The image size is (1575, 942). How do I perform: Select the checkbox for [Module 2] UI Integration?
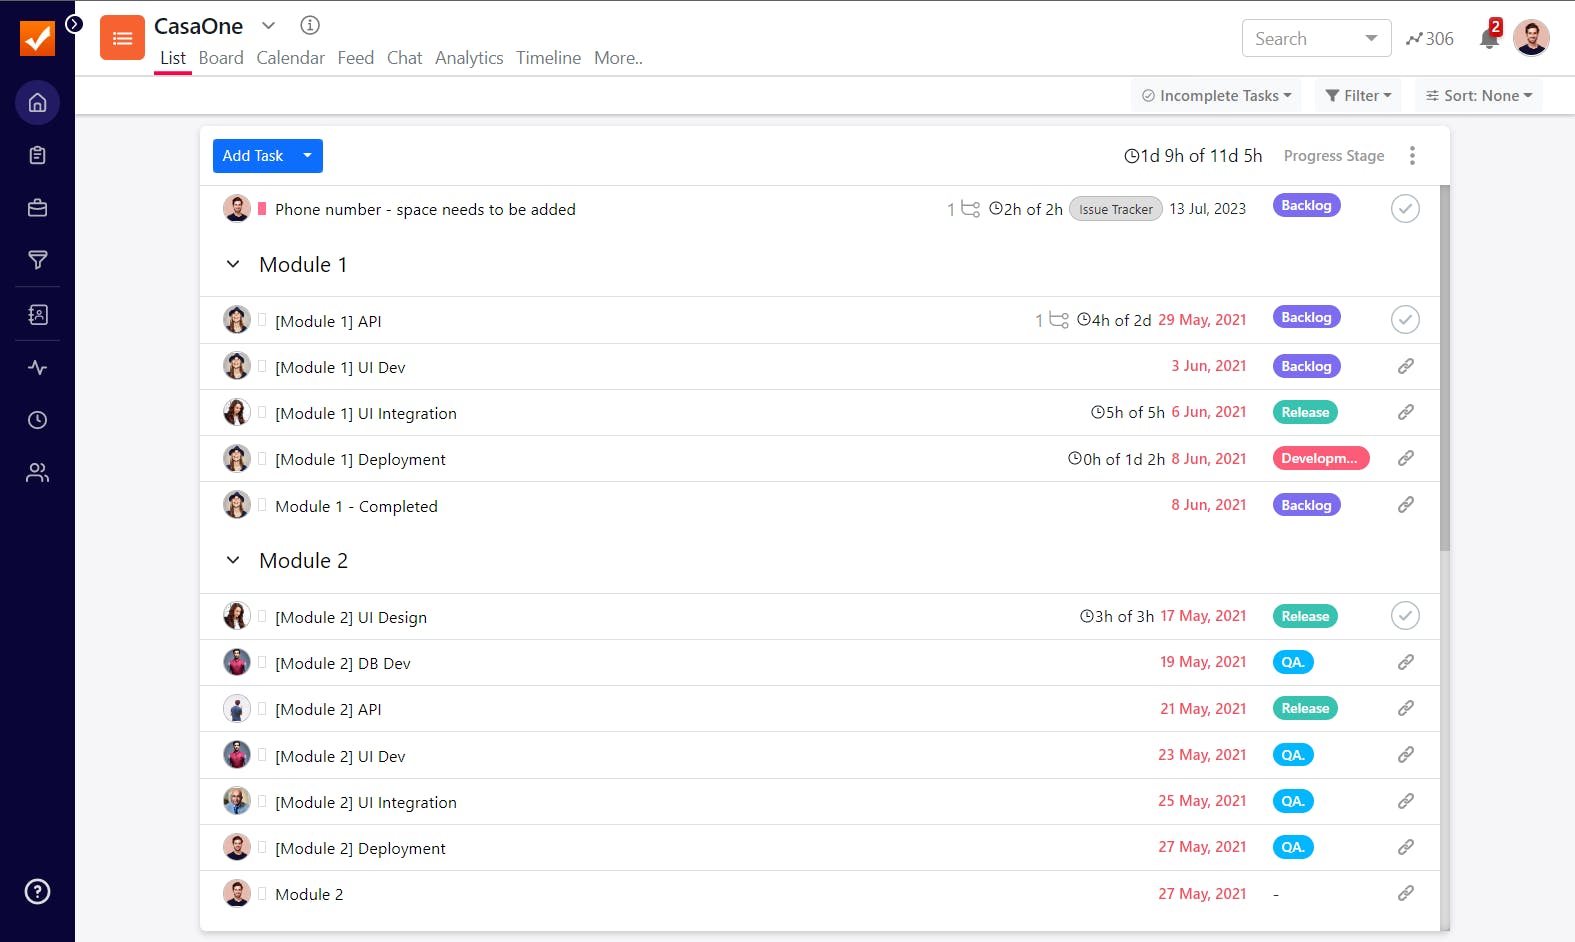(262, 801)
